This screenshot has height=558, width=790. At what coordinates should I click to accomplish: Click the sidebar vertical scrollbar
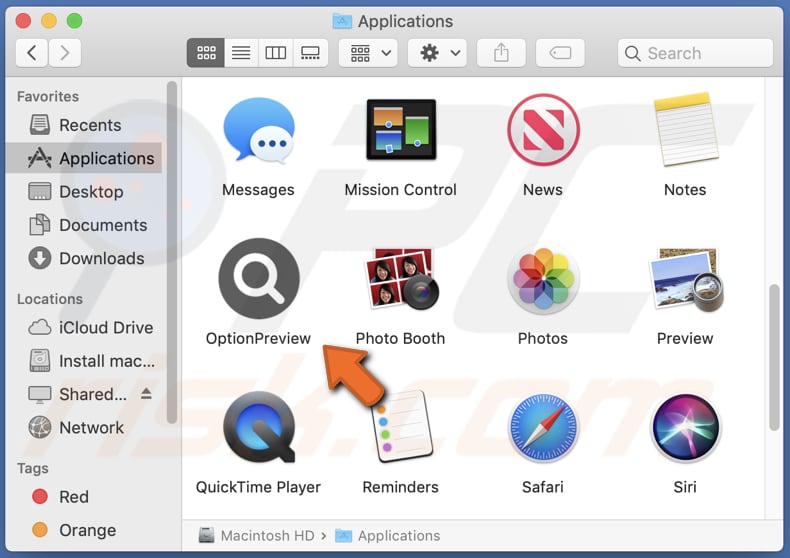(x=172, y=252)
